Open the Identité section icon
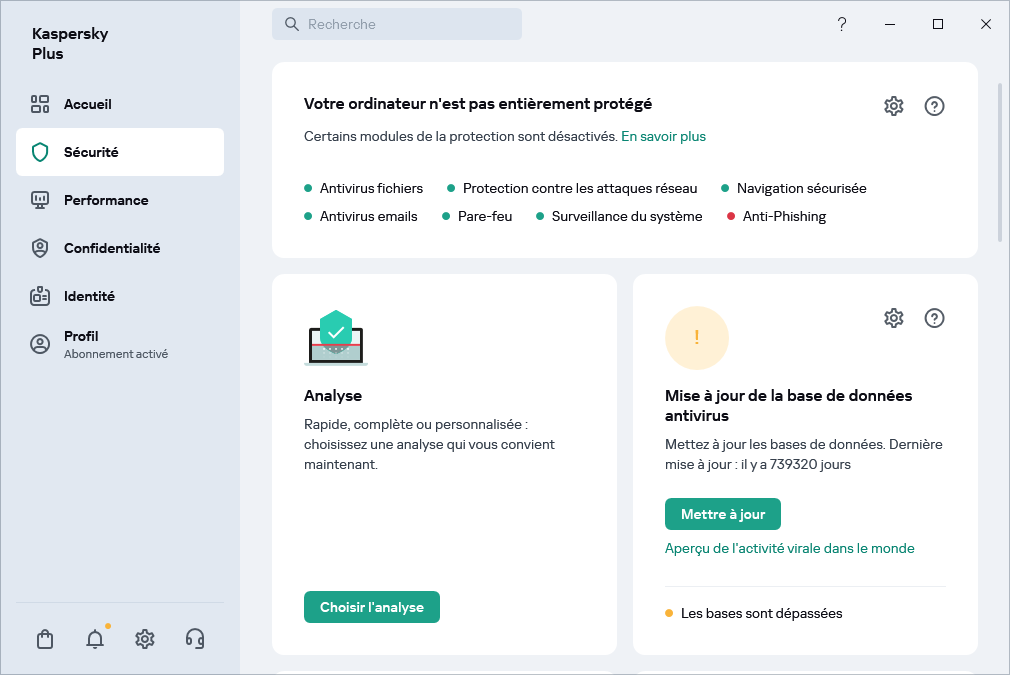The width and height of the screenshot is (1010, 675). [40, 296]
